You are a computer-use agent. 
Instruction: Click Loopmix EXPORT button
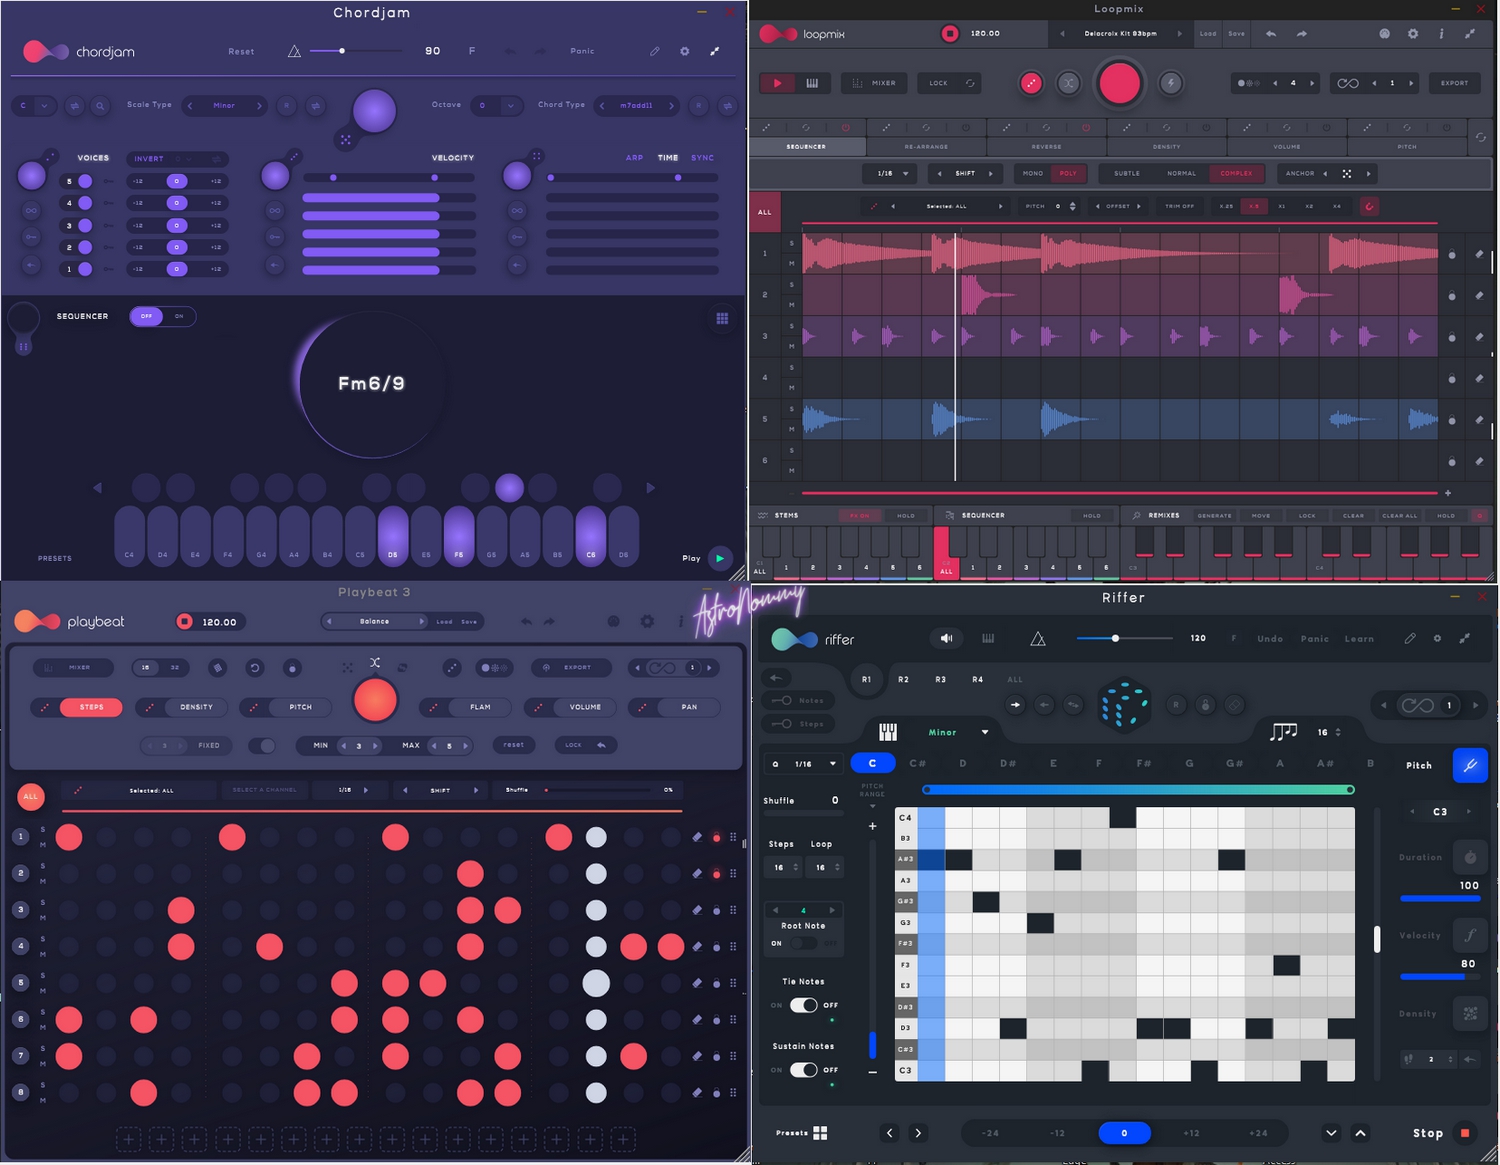click(1455, 83)
